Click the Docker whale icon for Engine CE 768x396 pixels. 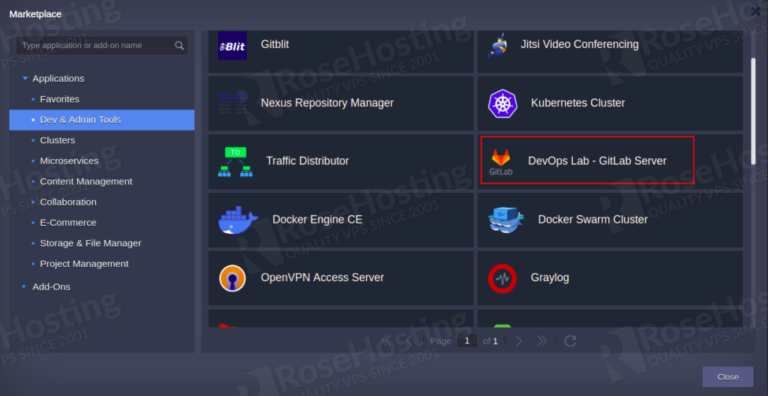point(238,220)
